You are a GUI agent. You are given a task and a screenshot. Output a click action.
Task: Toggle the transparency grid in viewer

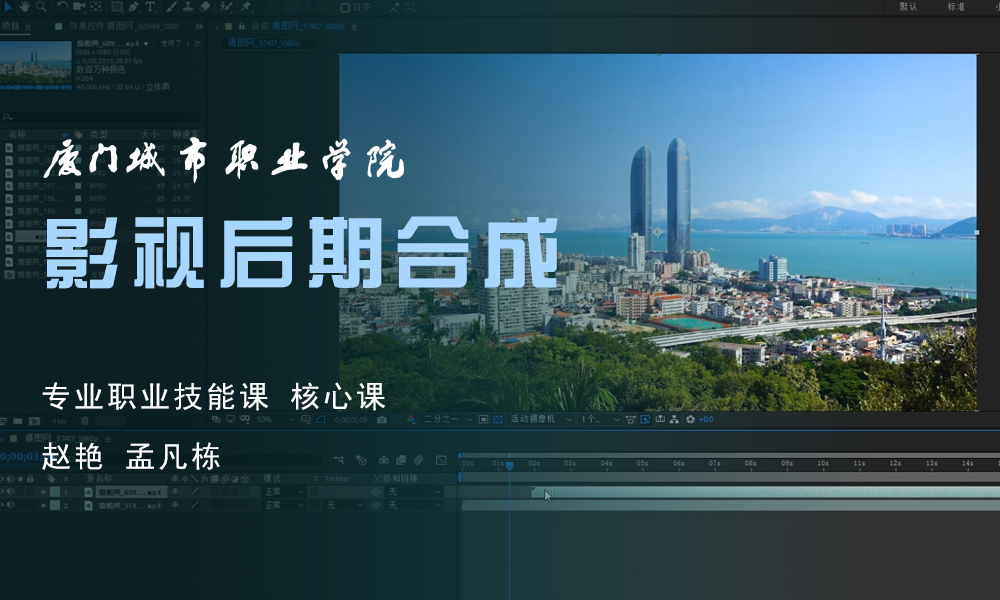(x=498, y=419)
